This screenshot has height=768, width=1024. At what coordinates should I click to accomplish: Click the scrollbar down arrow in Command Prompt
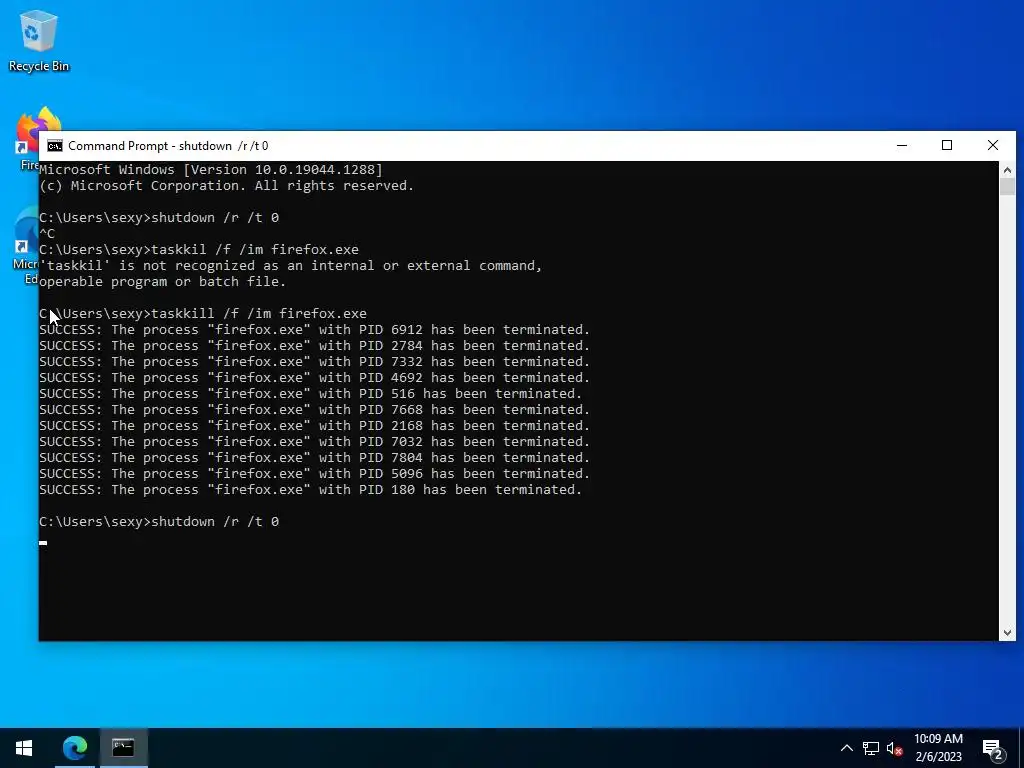coord(1007,632)
